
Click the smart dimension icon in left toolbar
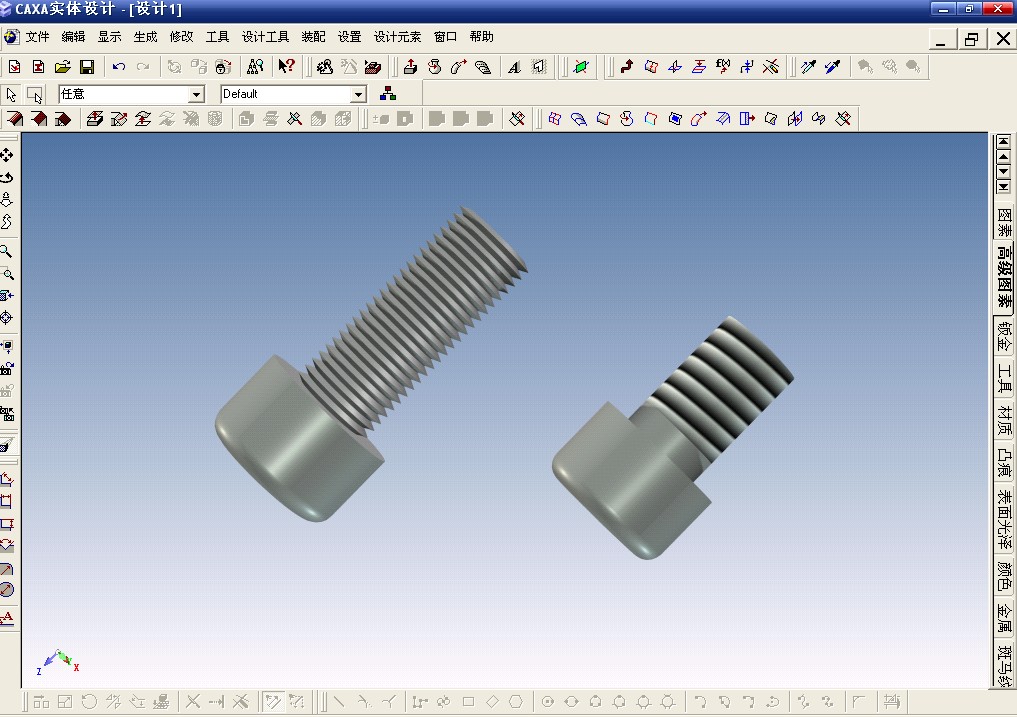tap(6, 479)
